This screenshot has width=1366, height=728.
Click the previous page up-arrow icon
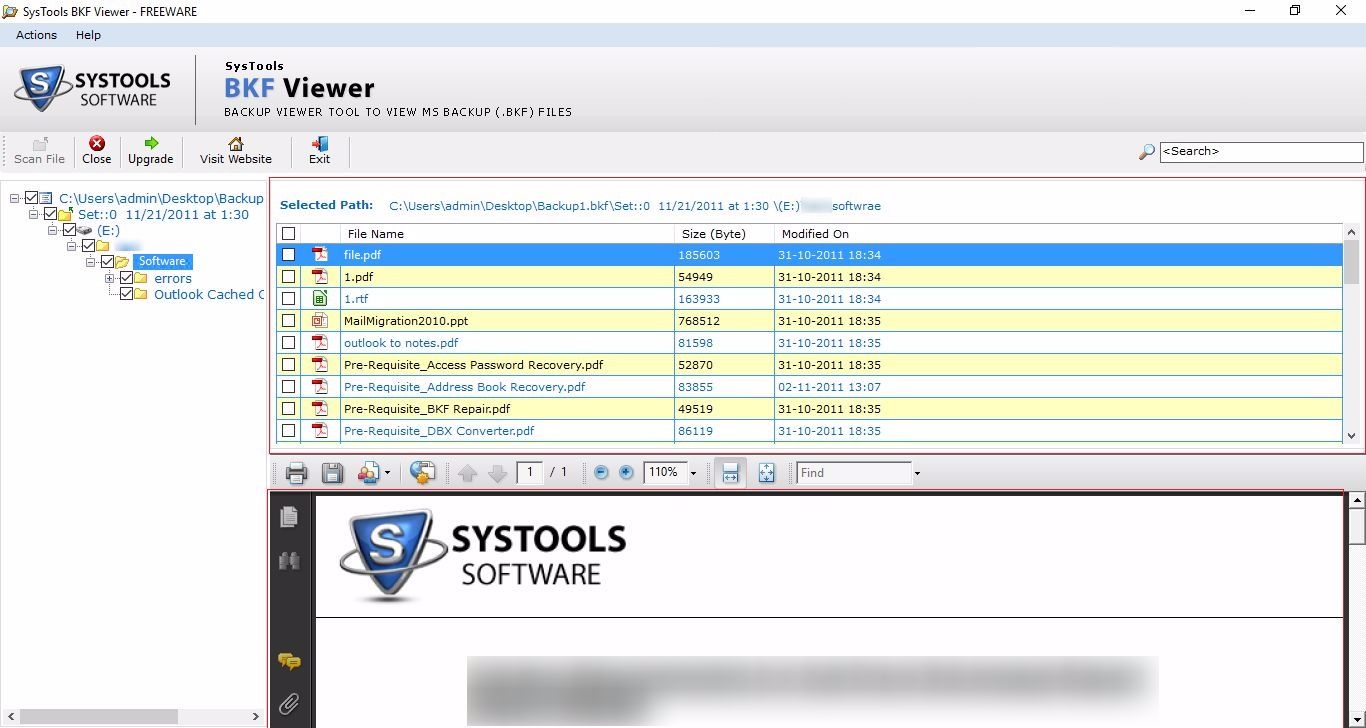467,473
